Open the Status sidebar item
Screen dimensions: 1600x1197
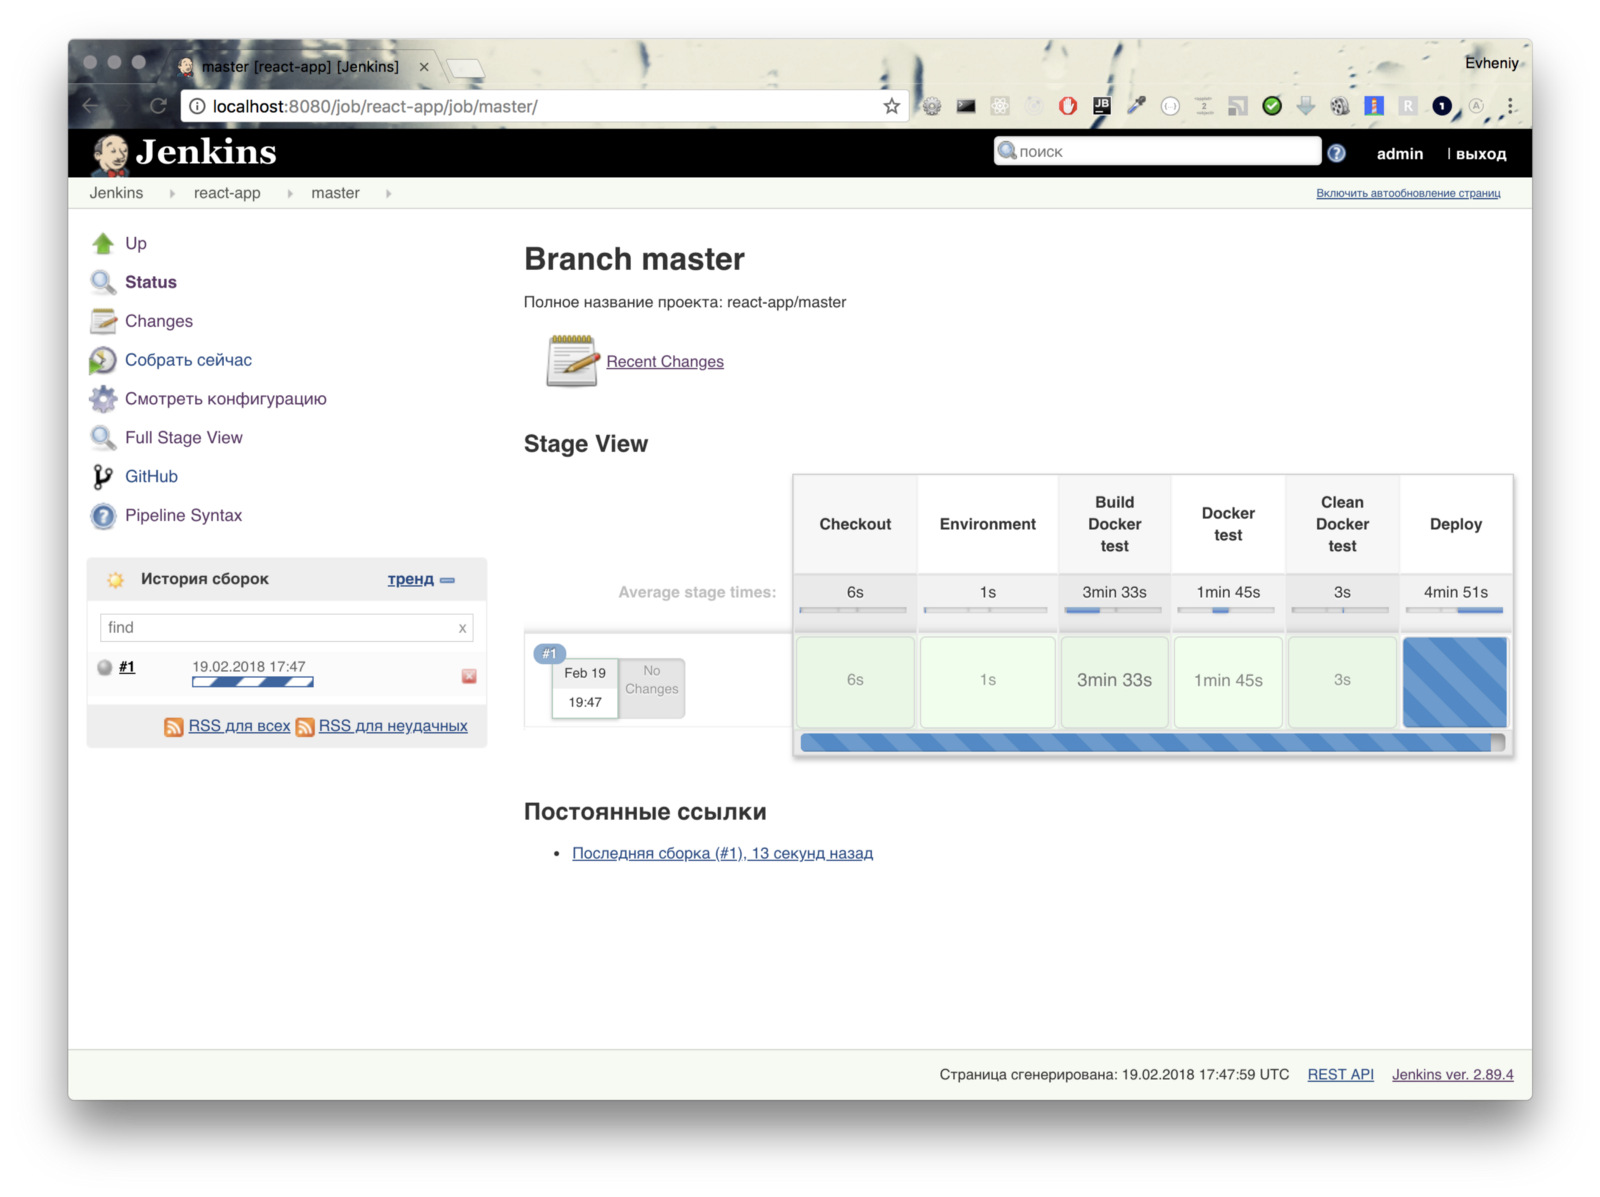[x=151, y=282]
